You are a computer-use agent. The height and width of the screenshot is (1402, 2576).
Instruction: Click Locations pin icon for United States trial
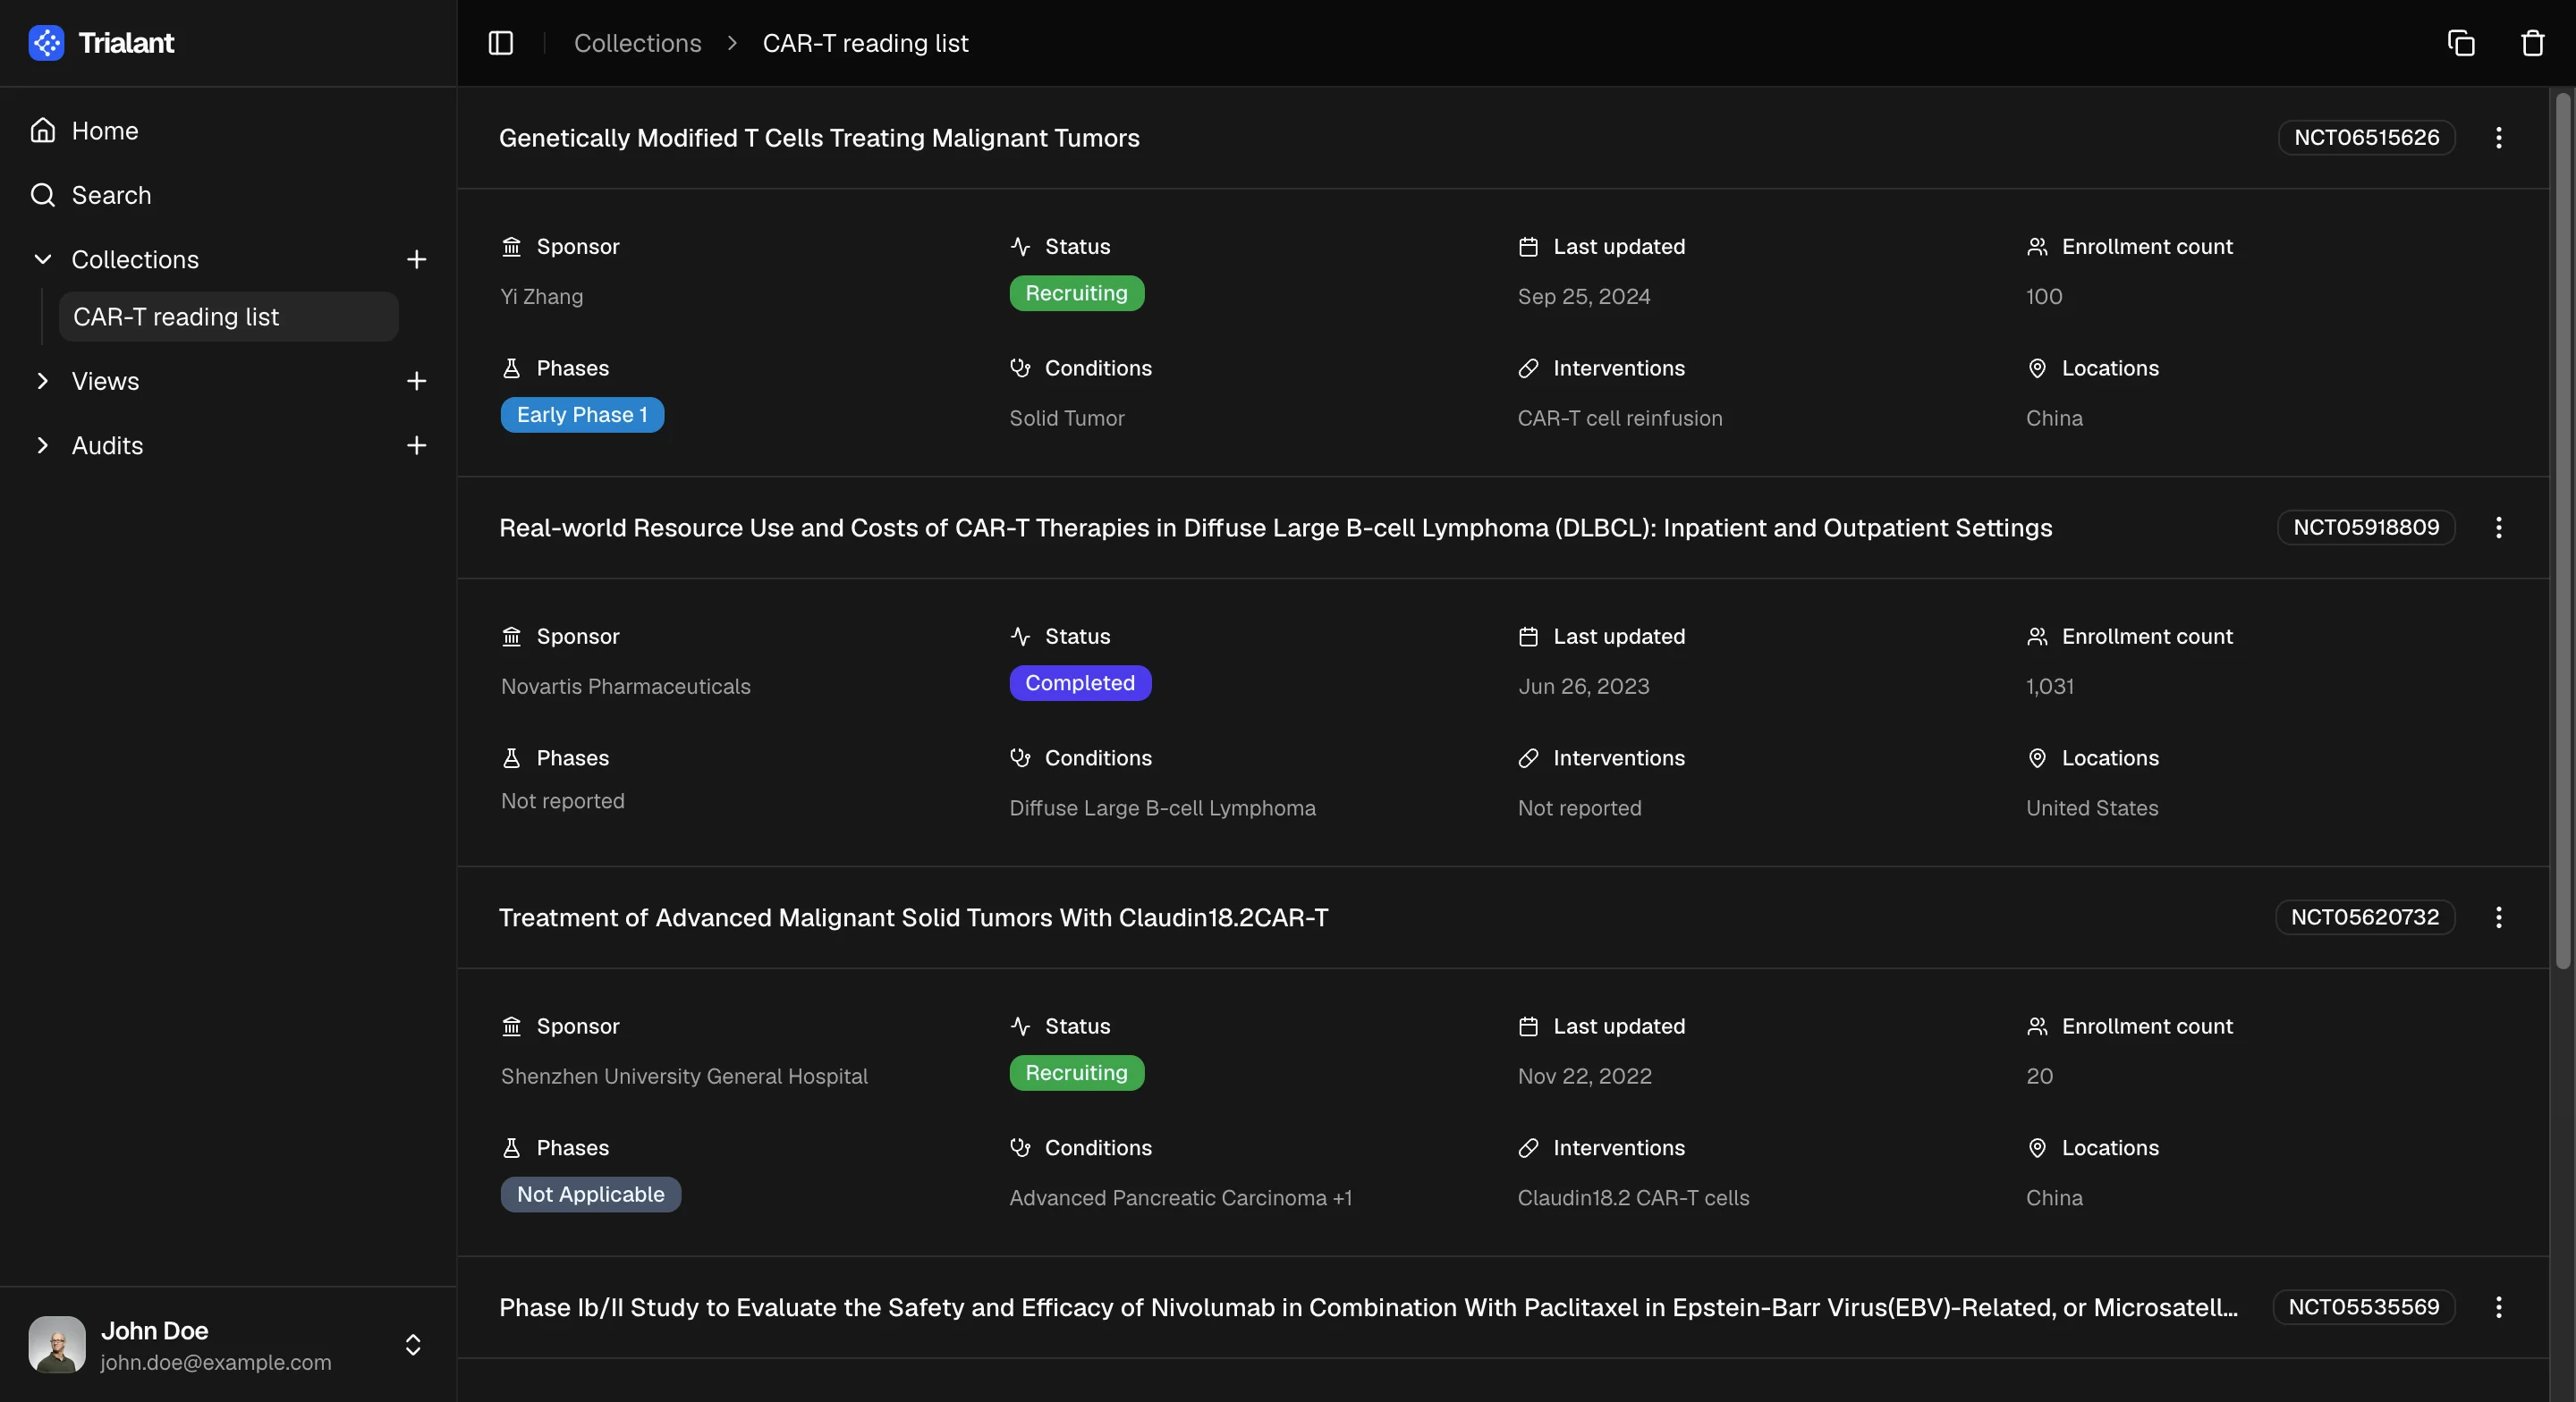(2036, 759)
